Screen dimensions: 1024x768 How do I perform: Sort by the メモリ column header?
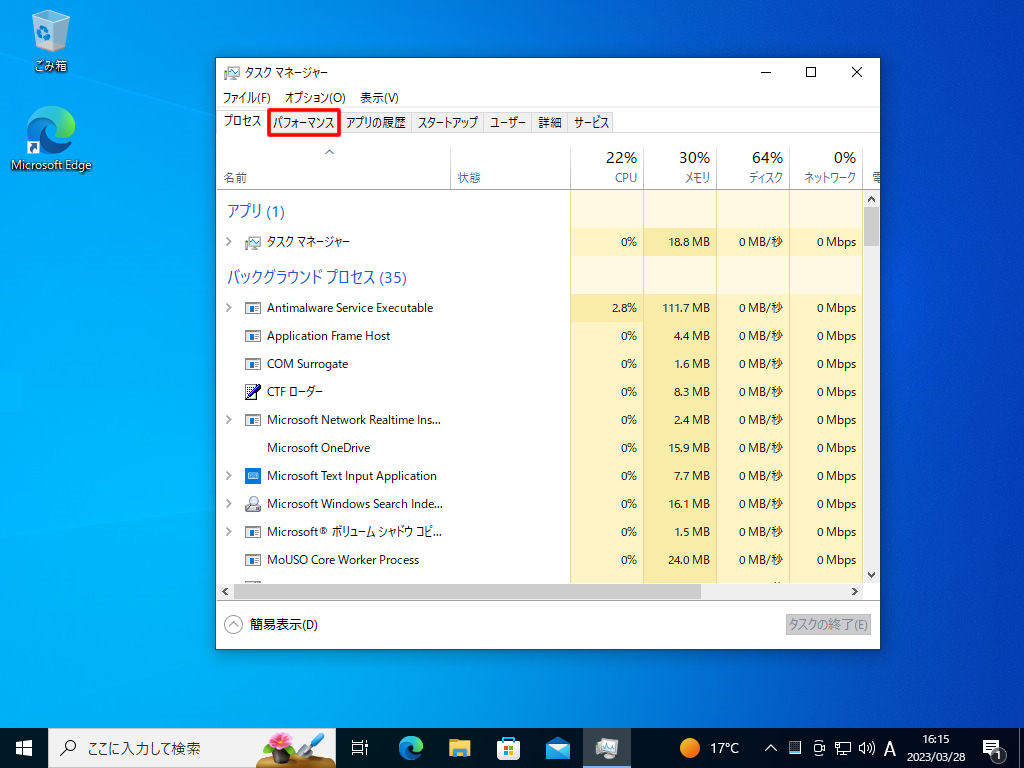coord(680,167)
